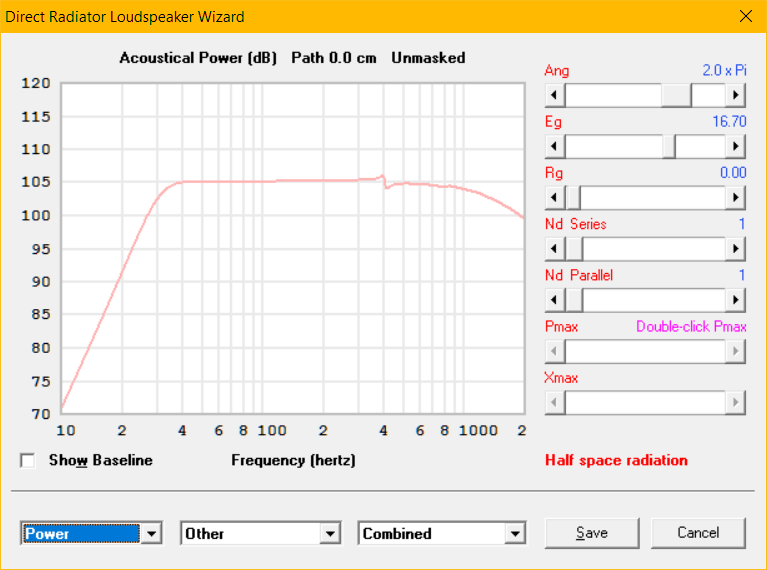Click the Xmax label
This screenshot has height=570, width=767.
click(x=561, y=378)
